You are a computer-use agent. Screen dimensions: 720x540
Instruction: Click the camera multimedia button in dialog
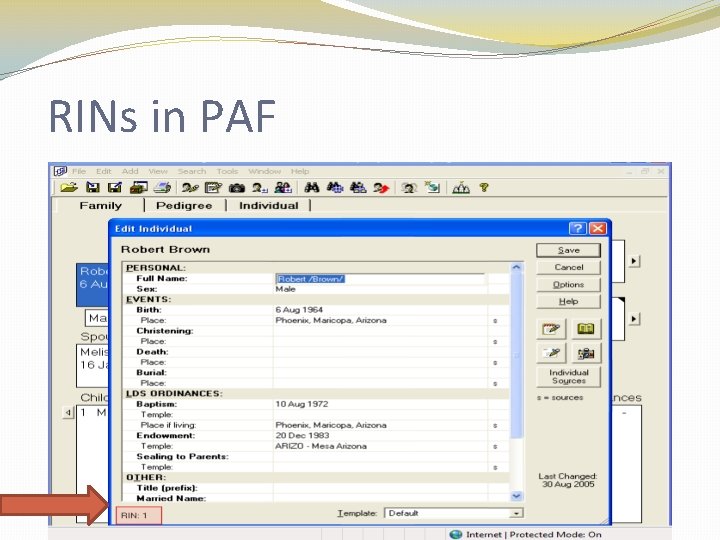coord(586,353)
